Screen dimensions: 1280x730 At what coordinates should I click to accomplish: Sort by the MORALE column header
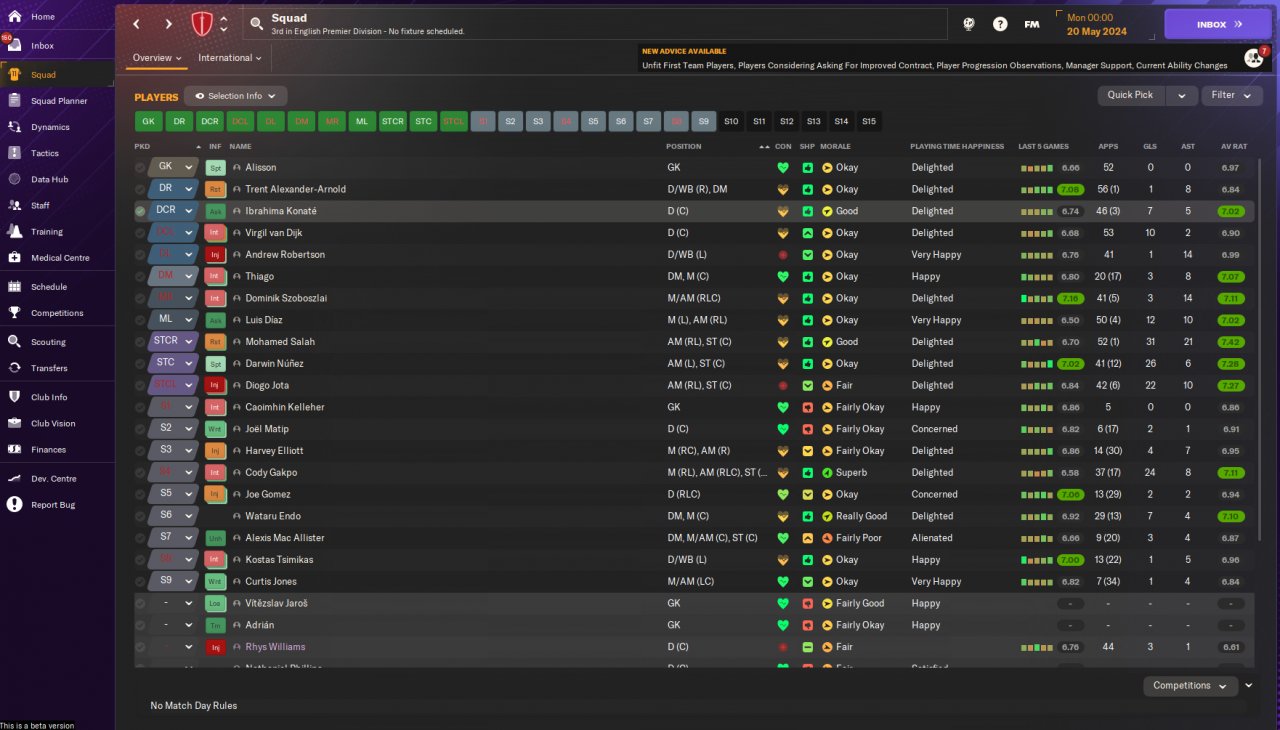click(x=836, y=147)
